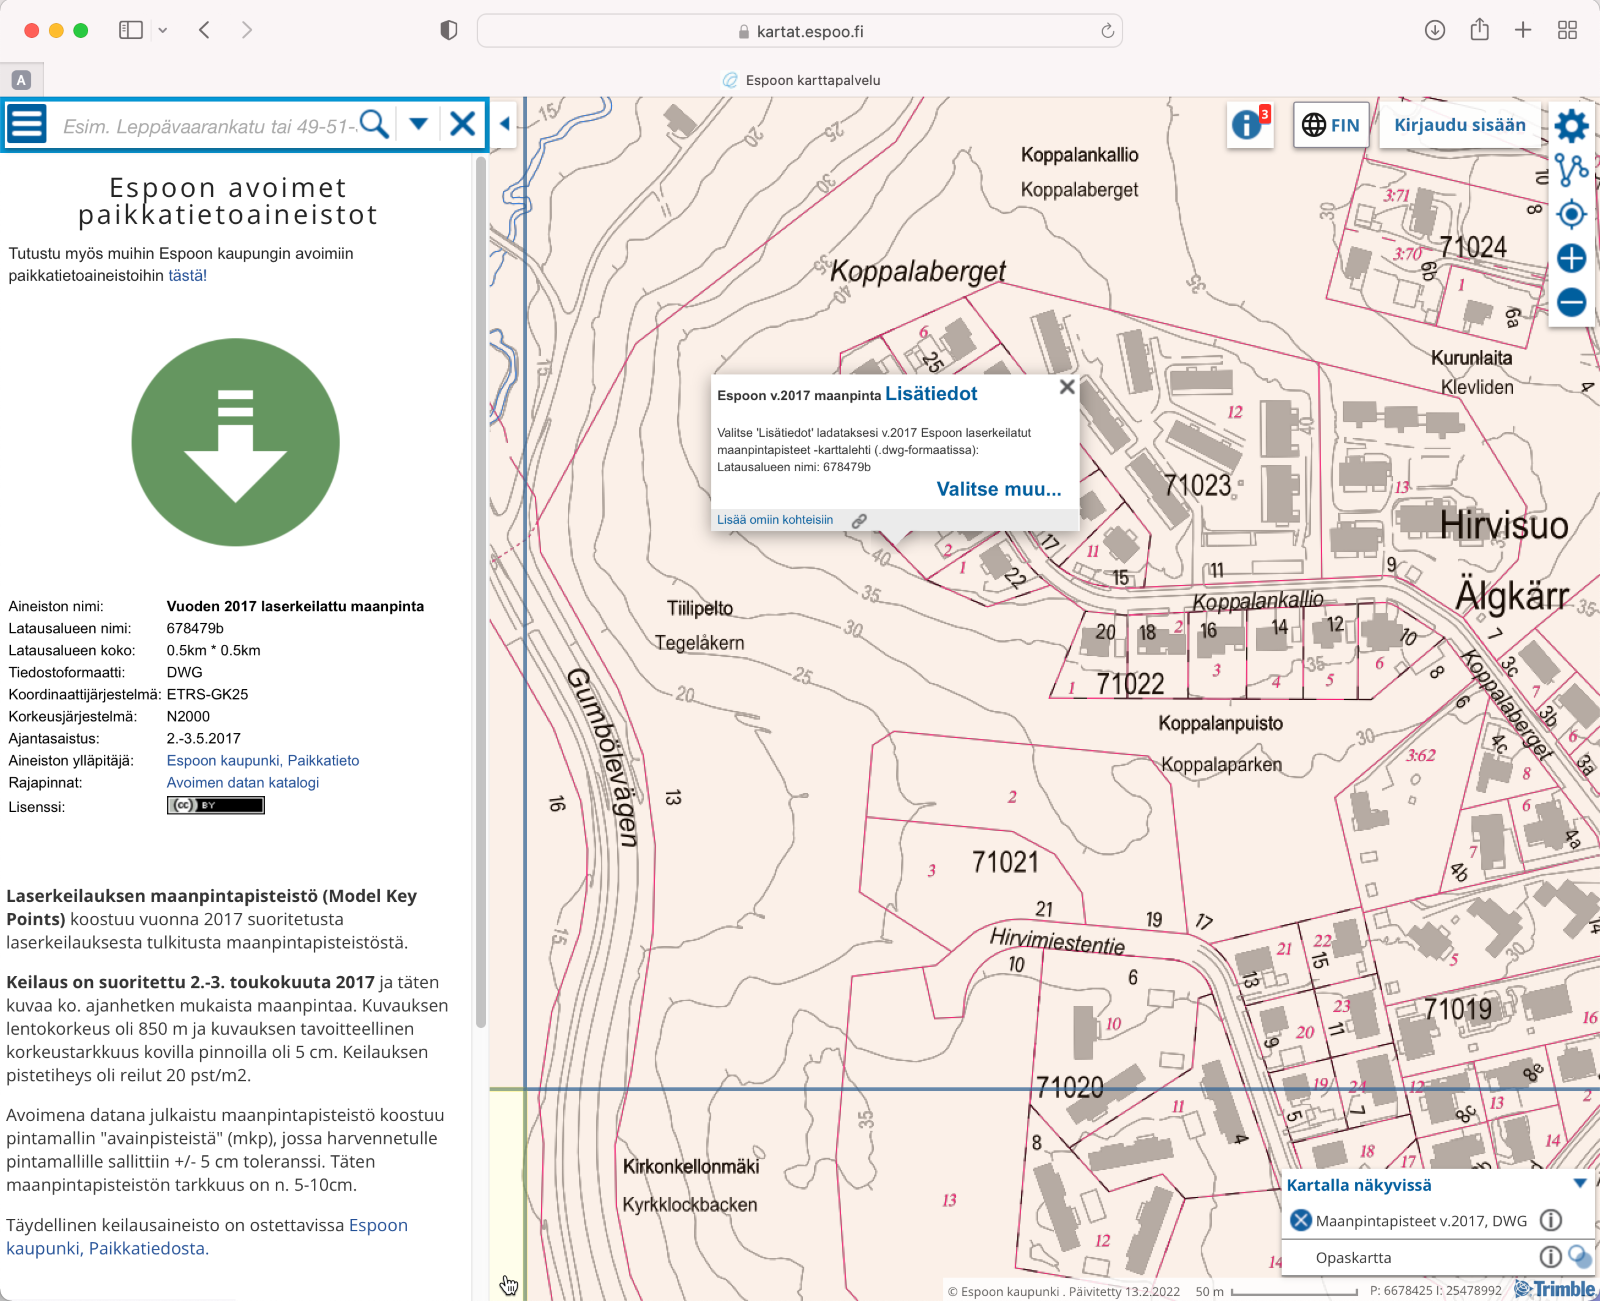Open Lisätiedot link in popup
This screenshot has height=1301, width=1600.
pyautogui.click(x=931, y=394)
